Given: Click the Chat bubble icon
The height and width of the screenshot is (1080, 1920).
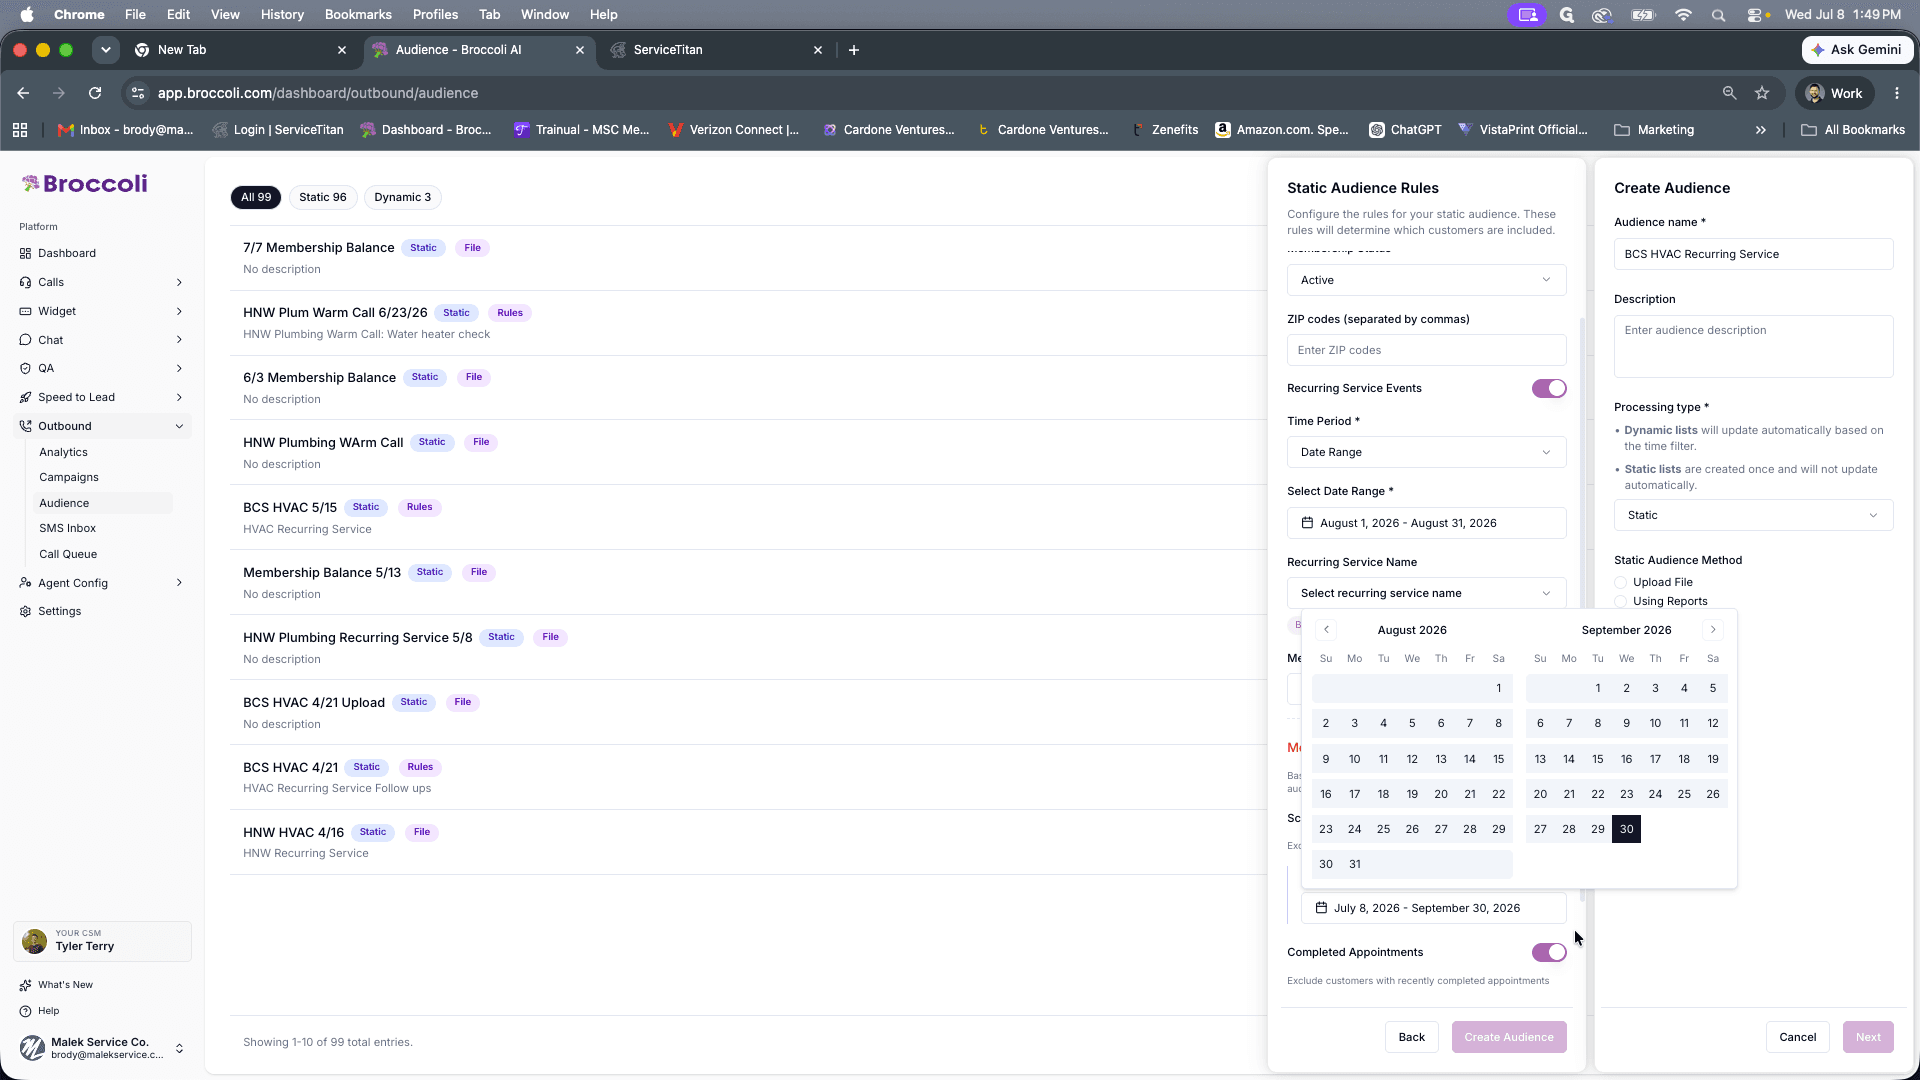Looking at the screenshot, I should pos(25,340).
